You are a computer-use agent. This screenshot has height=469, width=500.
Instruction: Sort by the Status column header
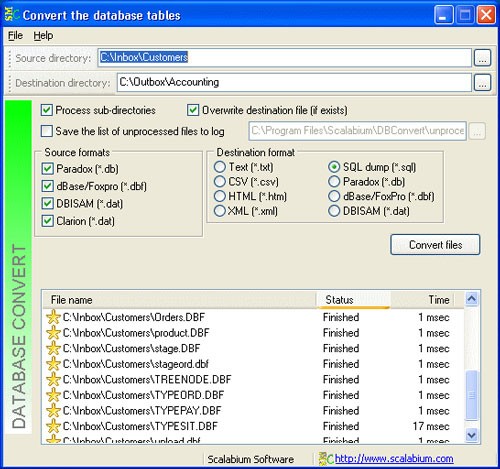pos(353,300)
